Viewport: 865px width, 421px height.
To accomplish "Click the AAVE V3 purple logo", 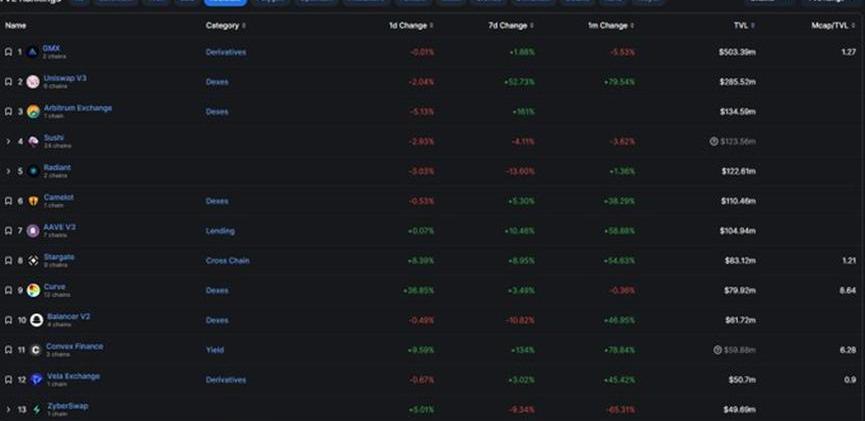I will tap(33, 231).
